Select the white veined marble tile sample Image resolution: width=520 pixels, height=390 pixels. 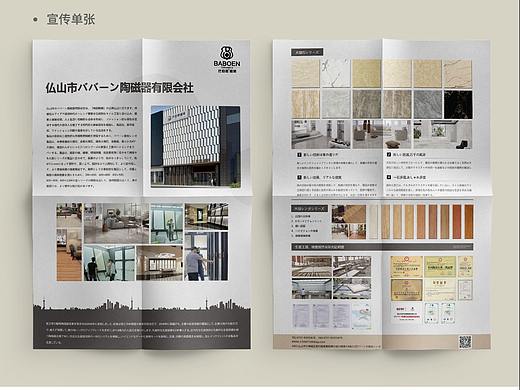point(335,73)
